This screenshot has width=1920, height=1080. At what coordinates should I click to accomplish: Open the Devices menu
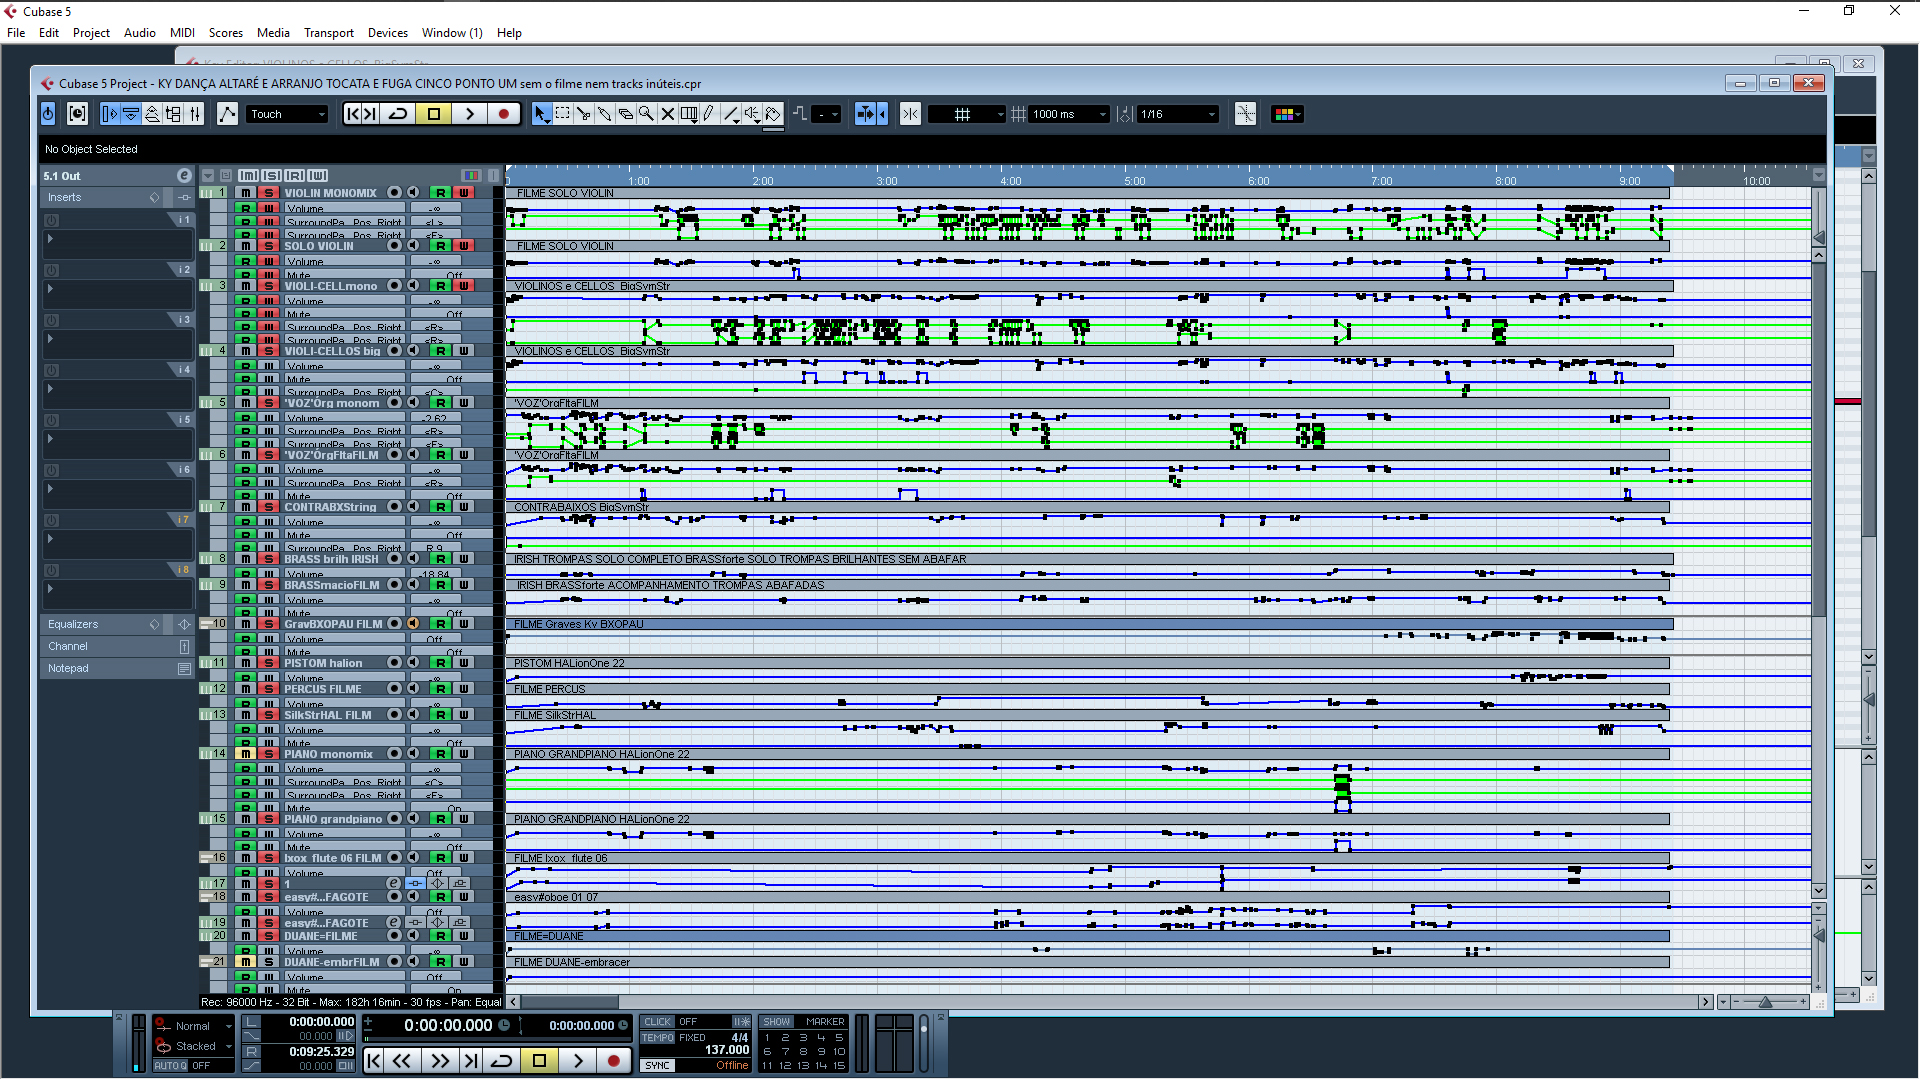387,33
